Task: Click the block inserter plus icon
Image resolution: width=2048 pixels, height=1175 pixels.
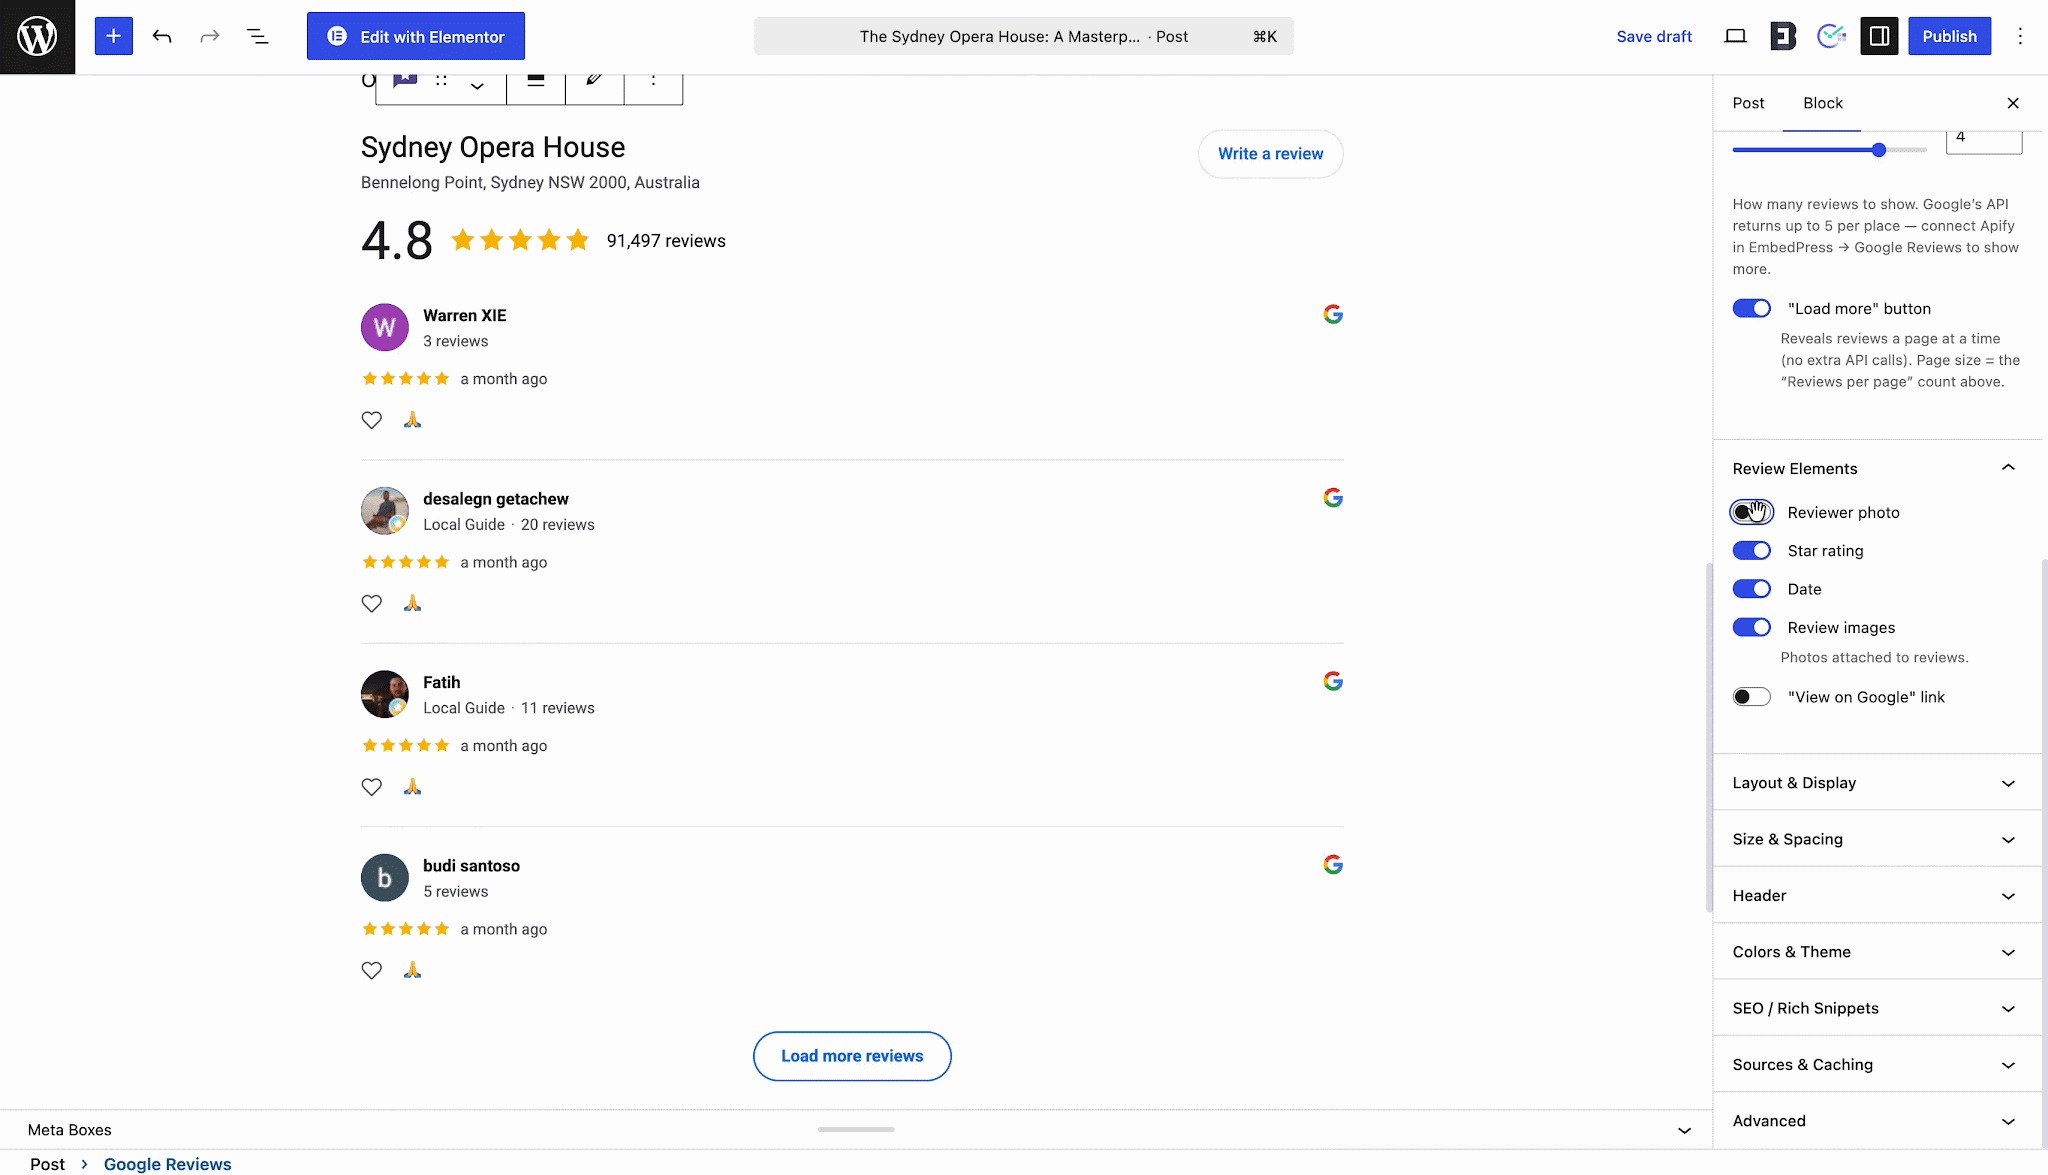Action: click(114, 36)
